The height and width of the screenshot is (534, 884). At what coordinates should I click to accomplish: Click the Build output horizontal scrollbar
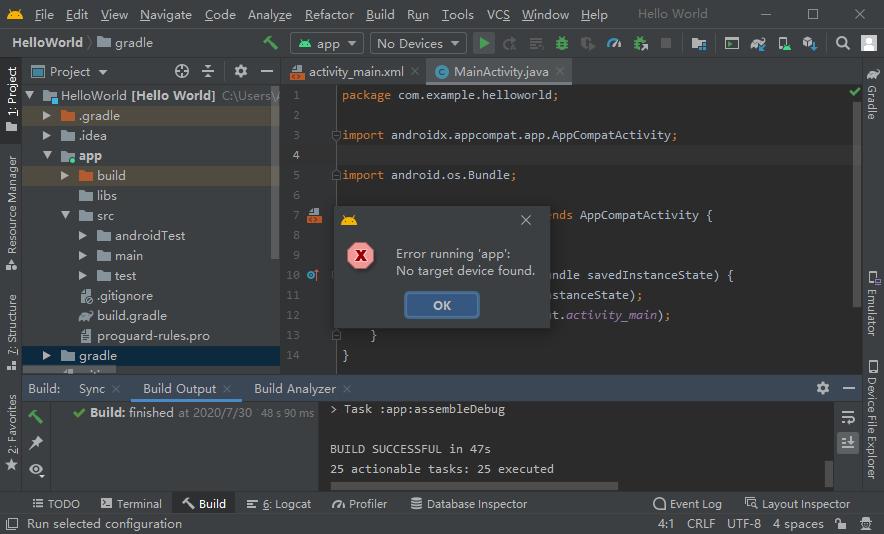[x=474, y=486]
